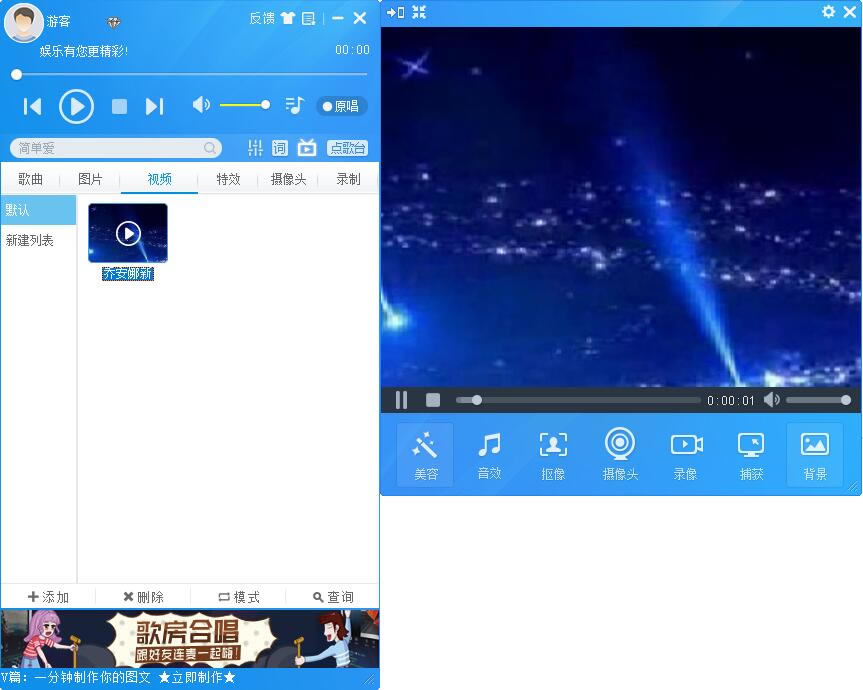
Task: Open the 点歌台 song request page
Action: [347, 147]
